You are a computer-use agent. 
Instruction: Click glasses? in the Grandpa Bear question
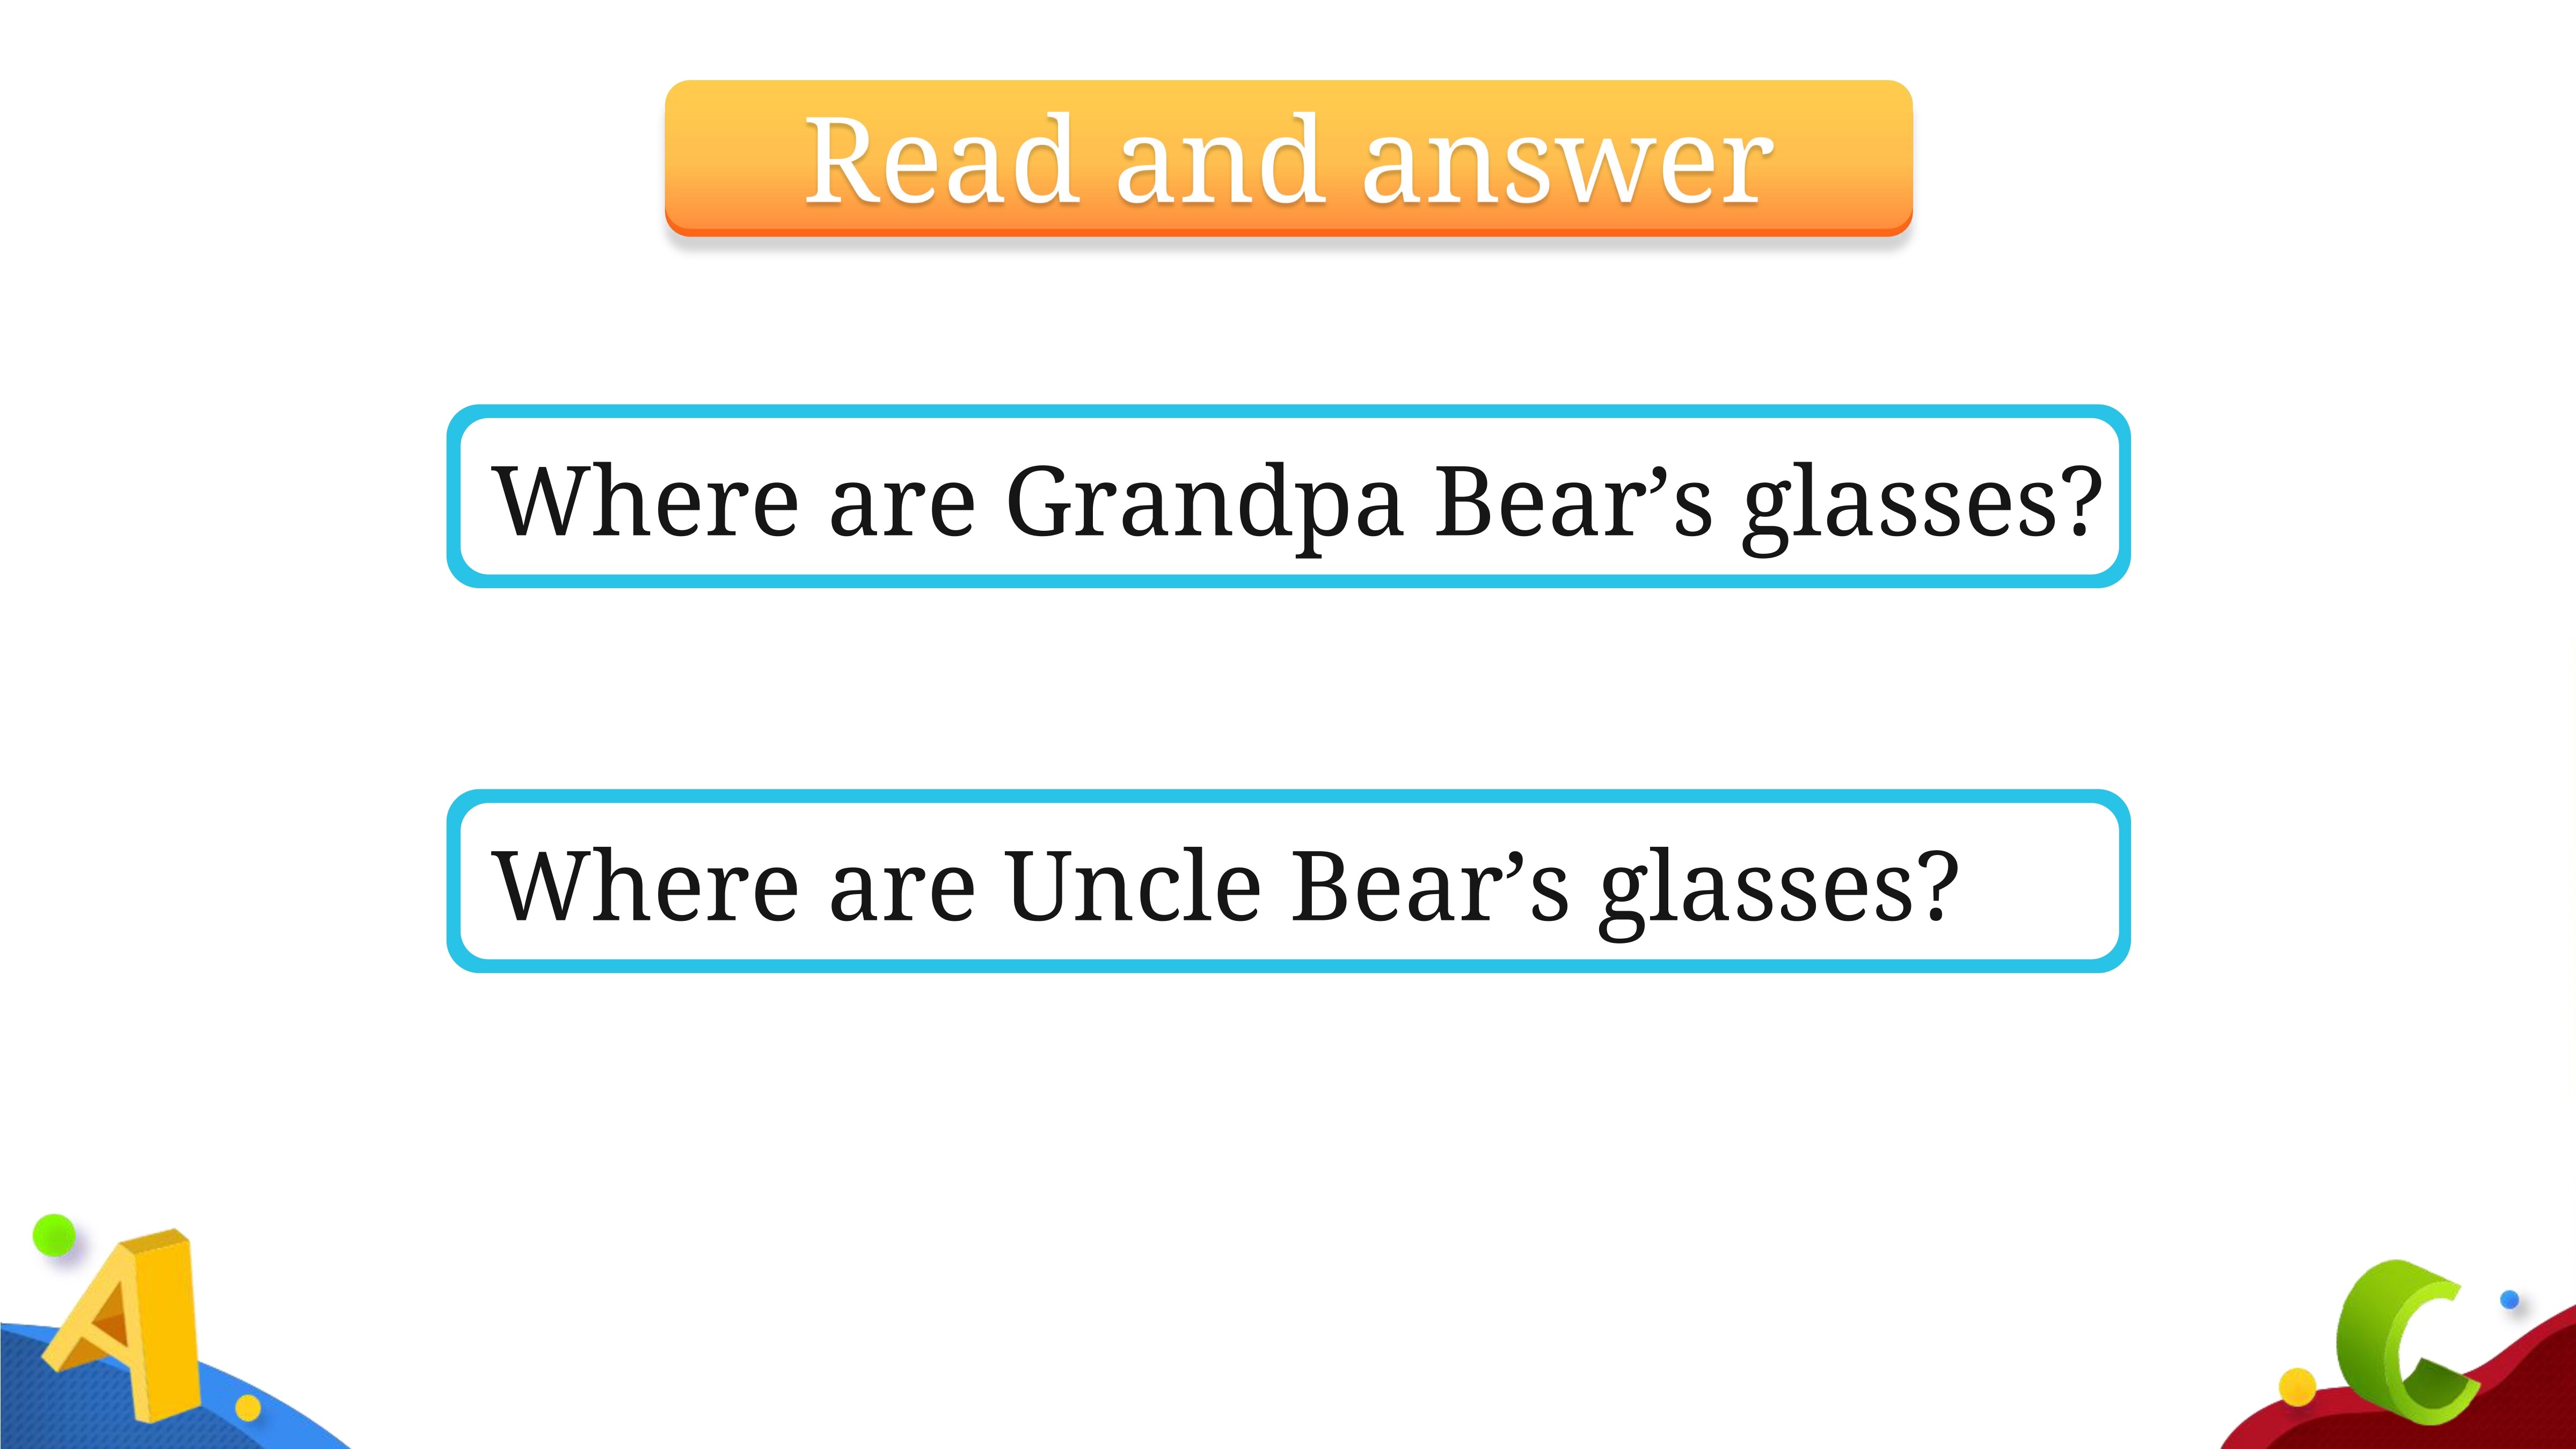point(1922,505)
